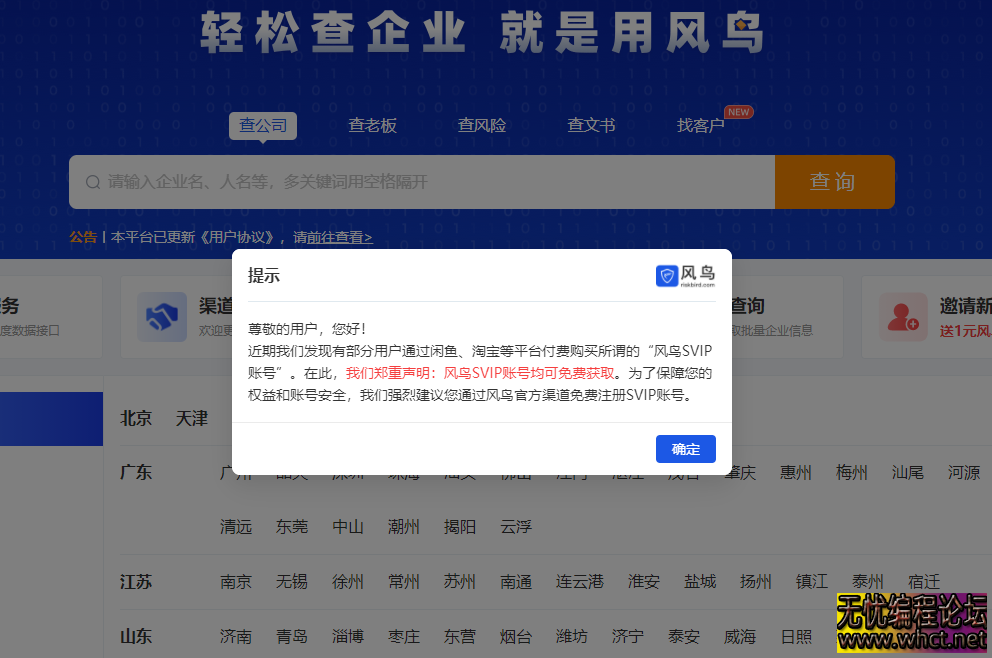
Task: Choose 无锡 under 江苏
Action: 292,582
